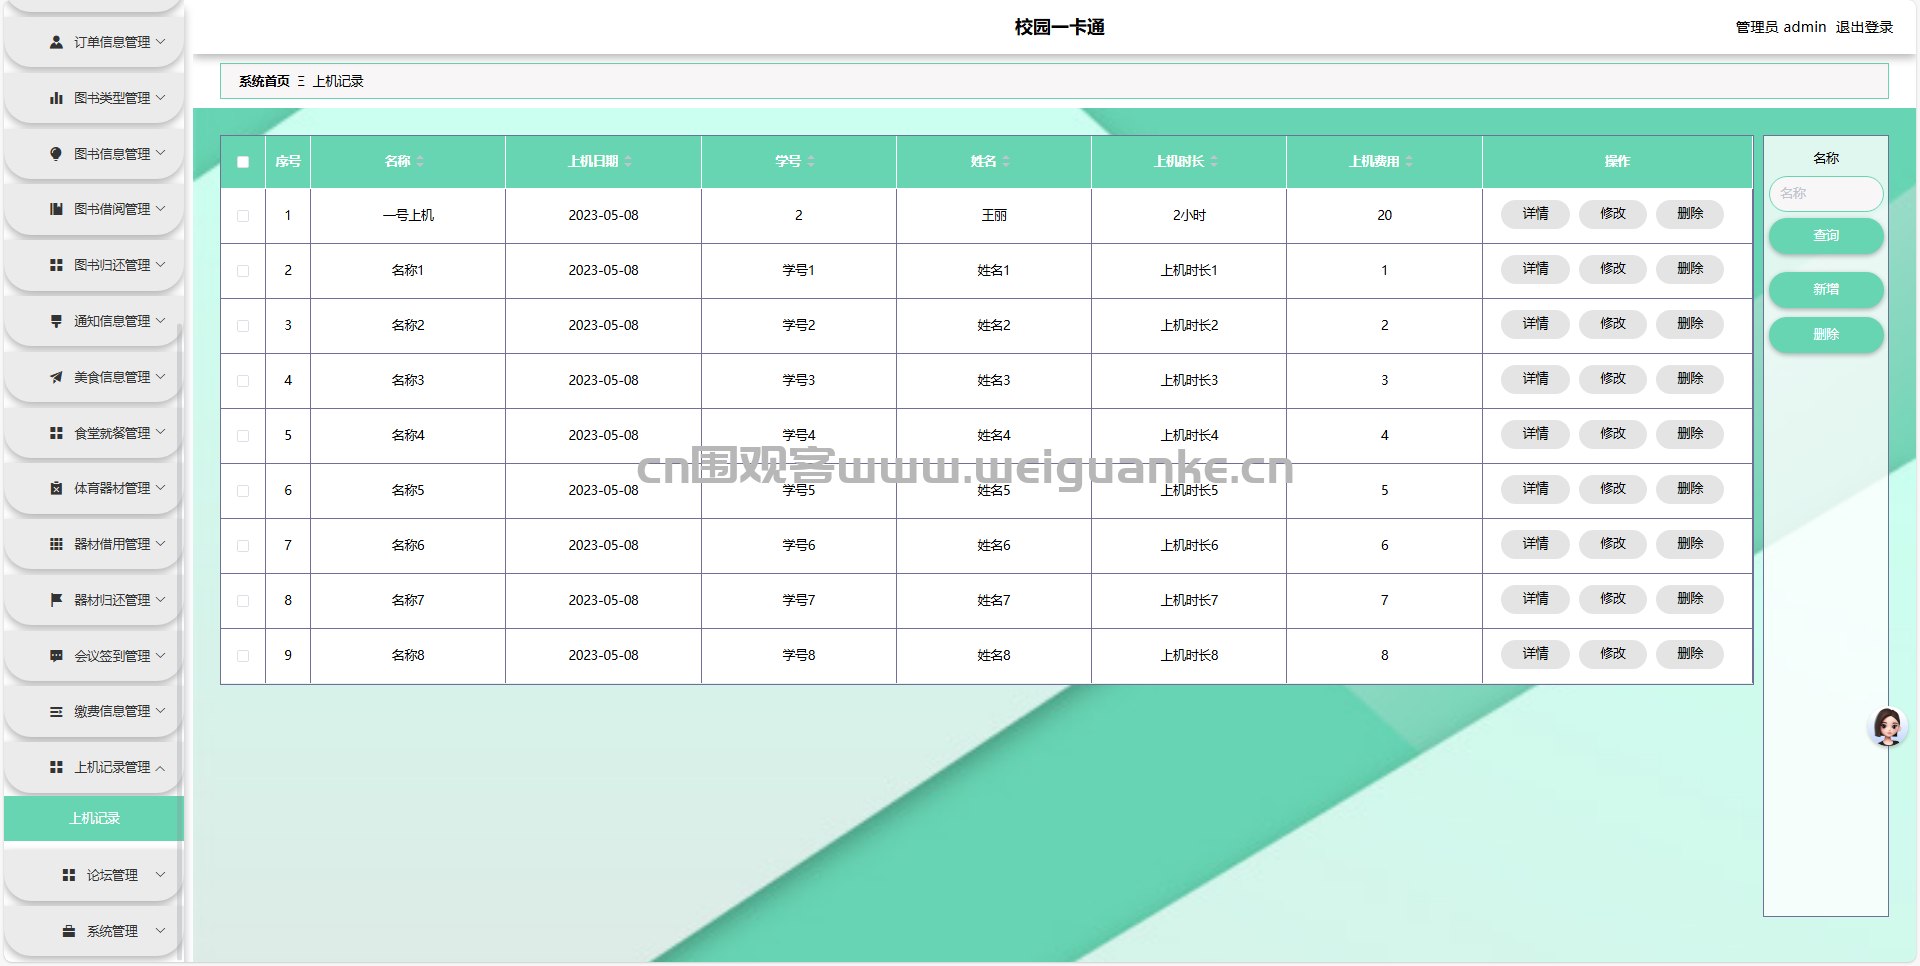Viewport: 1920px width, 966px height.
Task: Click the sidebar vertical scrollbar
Action: click(x=180, y=640)
